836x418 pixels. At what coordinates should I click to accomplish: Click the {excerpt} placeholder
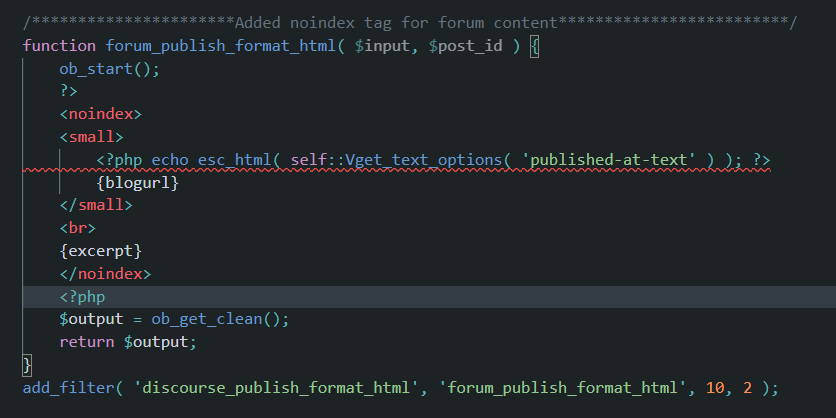click(x=100, y=251)
